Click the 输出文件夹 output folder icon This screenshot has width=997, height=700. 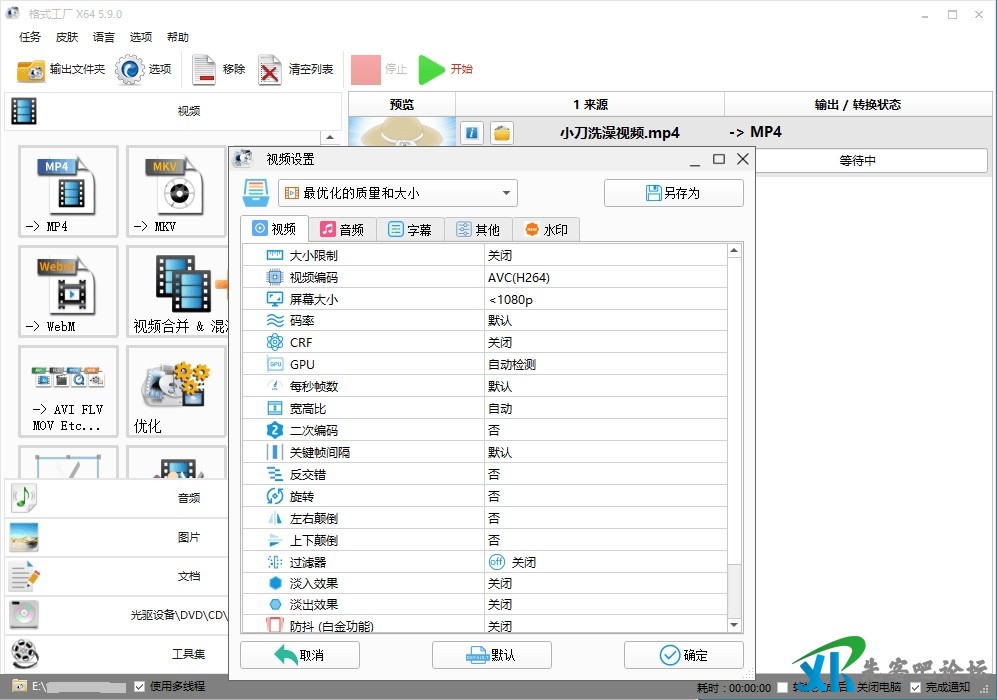(x=31, y=70)
